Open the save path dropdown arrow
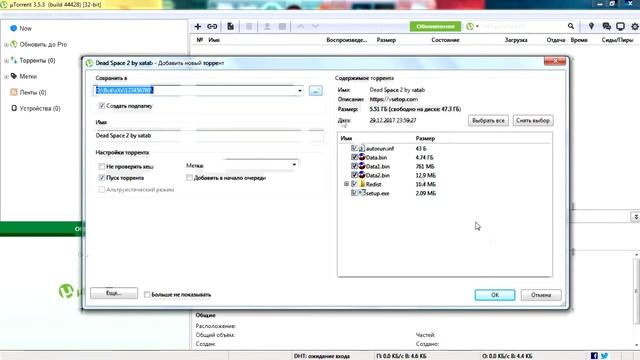This screenshot has height=360, width=640. [300, 91]
